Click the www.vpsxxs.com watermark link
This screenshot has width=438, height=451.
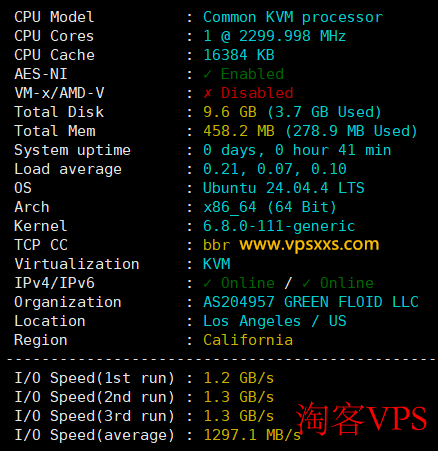pos(309,245)
